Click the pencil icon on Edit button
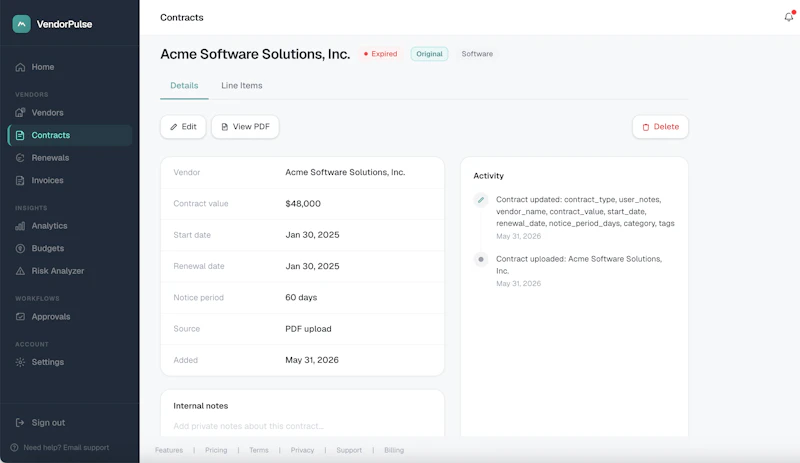Screen dimensions: 800x463 click(x=173, y=127)
